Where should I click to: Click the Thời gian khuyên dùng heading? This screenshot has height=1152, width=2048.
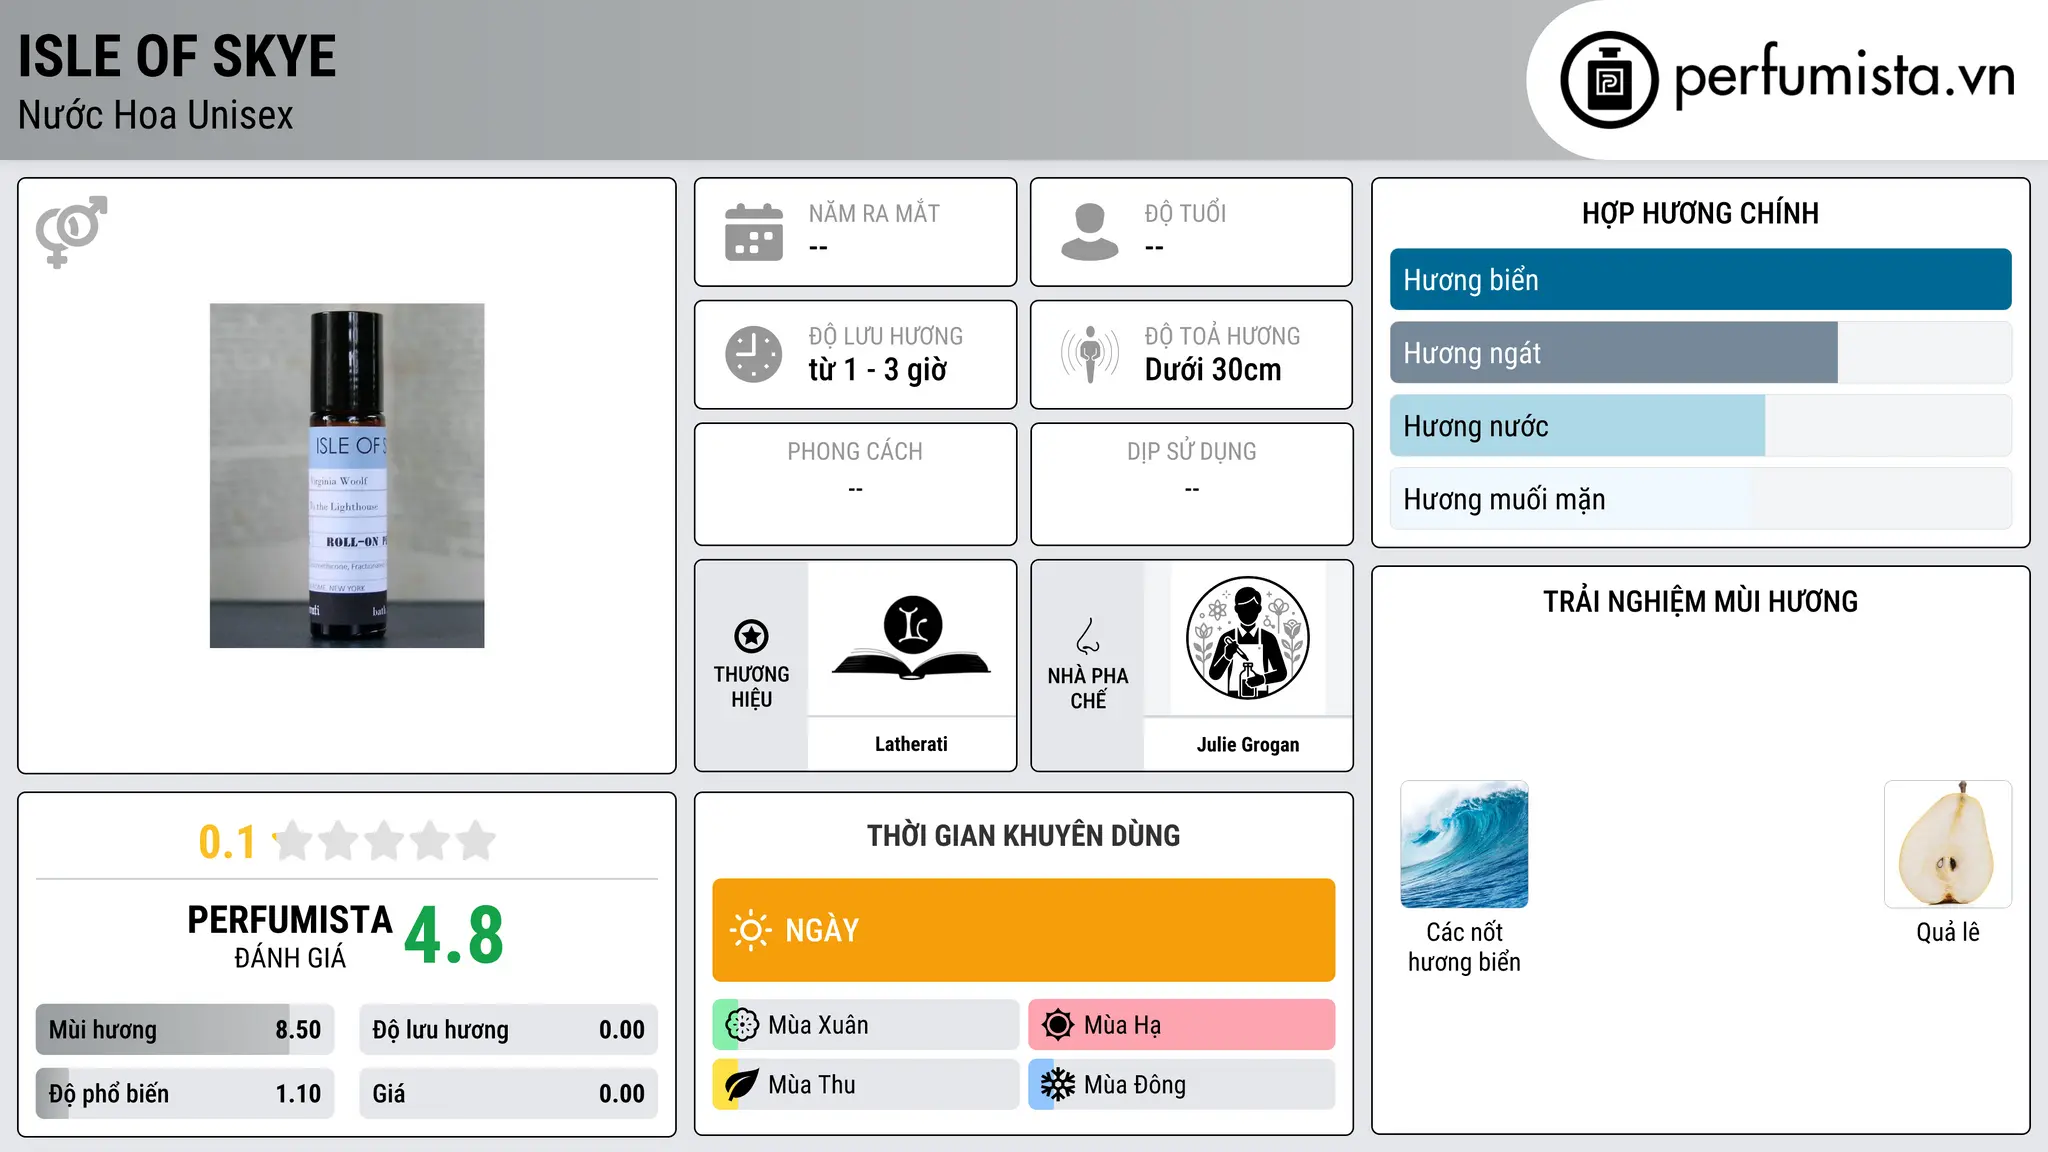pos(1023,836)
